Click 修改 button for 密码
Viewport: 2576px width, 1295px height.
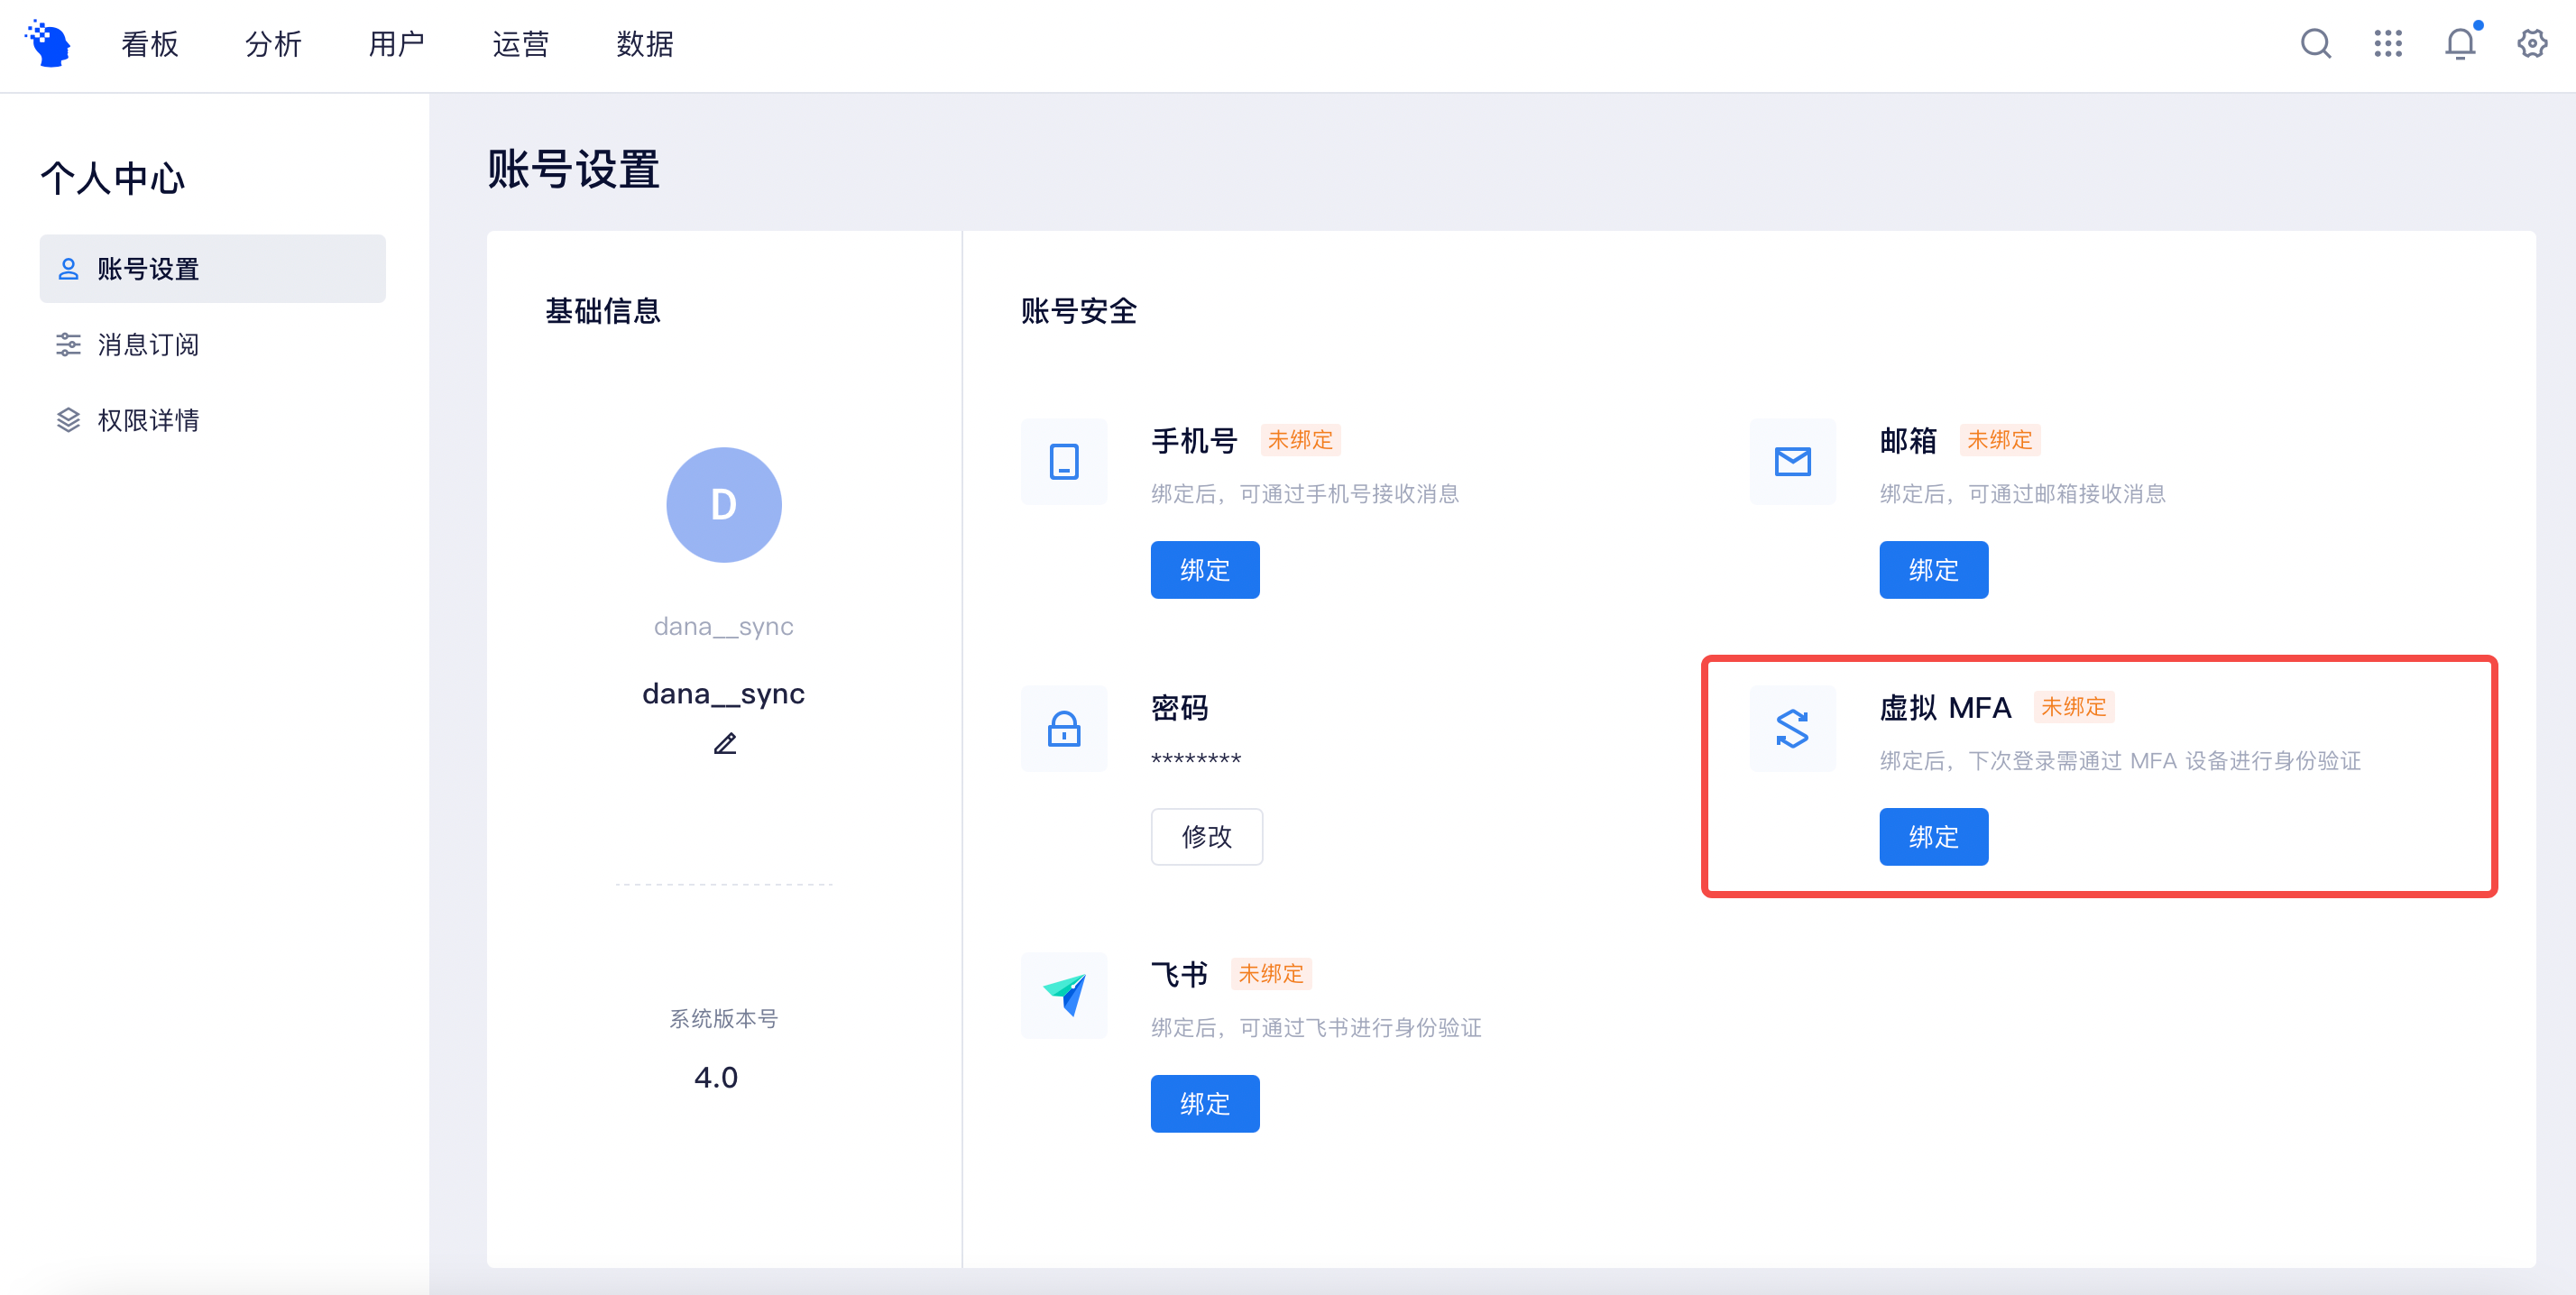pos(1207,837)
